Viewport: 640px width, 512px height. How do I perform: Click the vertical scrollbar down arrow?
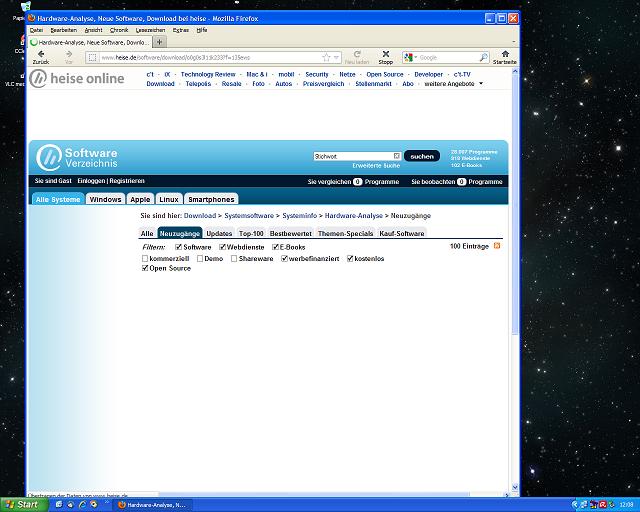515,487
